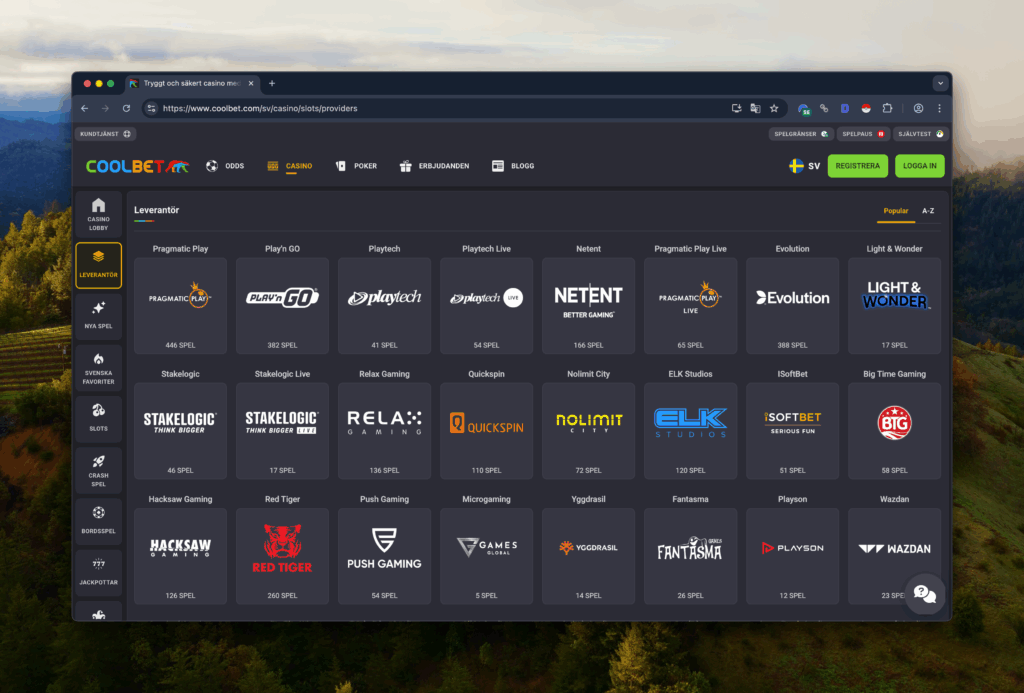Open the Light & Wonder provider card
The width and height of the screenshot is (1024, 693).
coord(895,305)
